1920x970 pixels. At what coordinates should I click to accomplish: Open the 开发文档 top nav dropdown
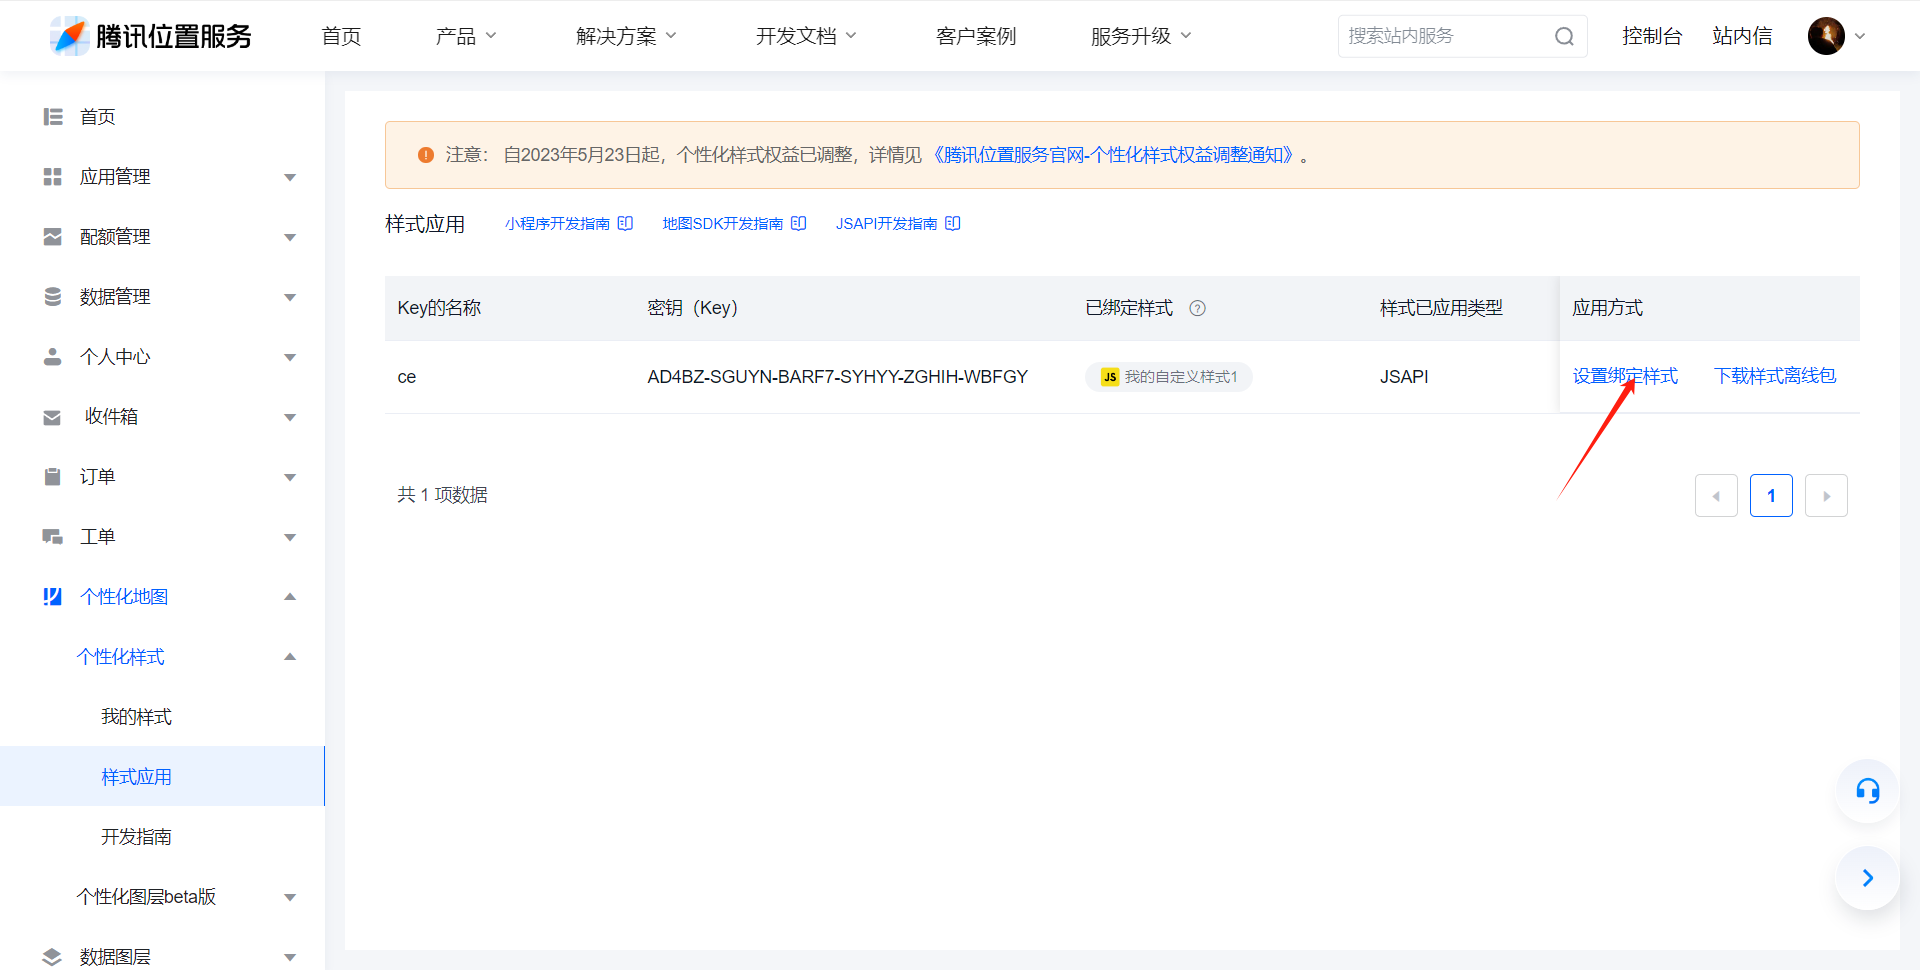[807, 36]
